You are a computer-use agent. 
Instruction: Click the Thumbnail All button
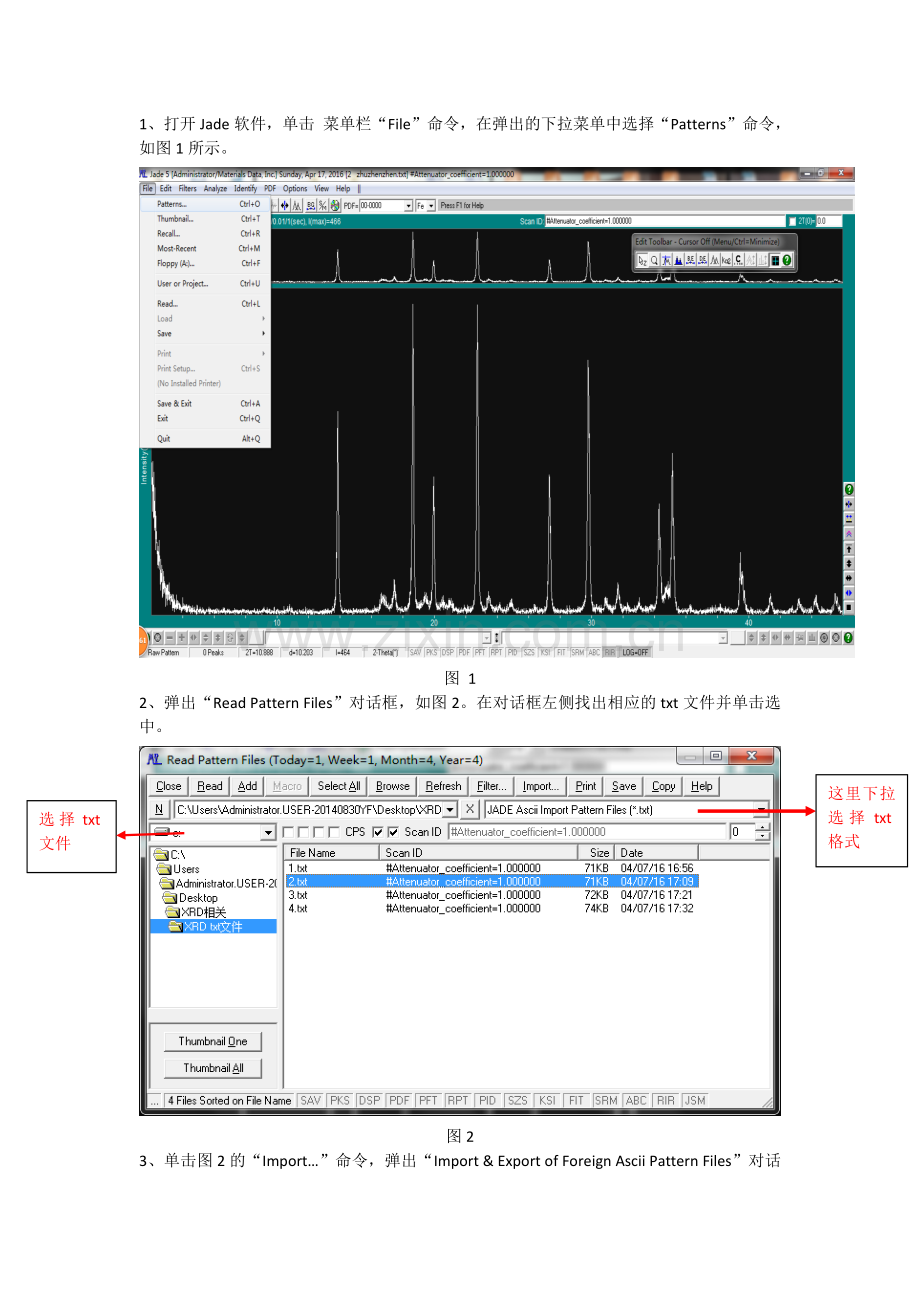212,1067
